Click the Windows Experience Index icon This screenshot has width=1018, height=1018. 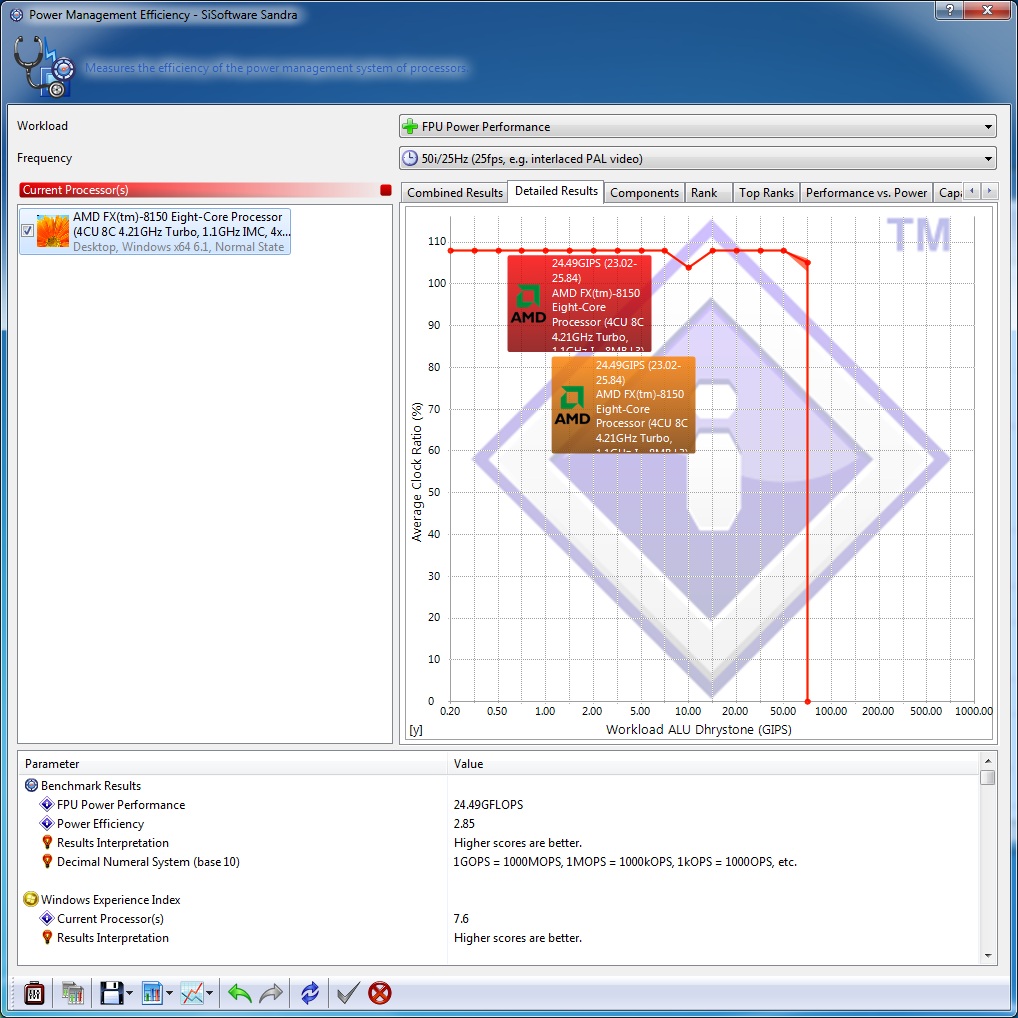pyautogui.click(x=31, y=899)
